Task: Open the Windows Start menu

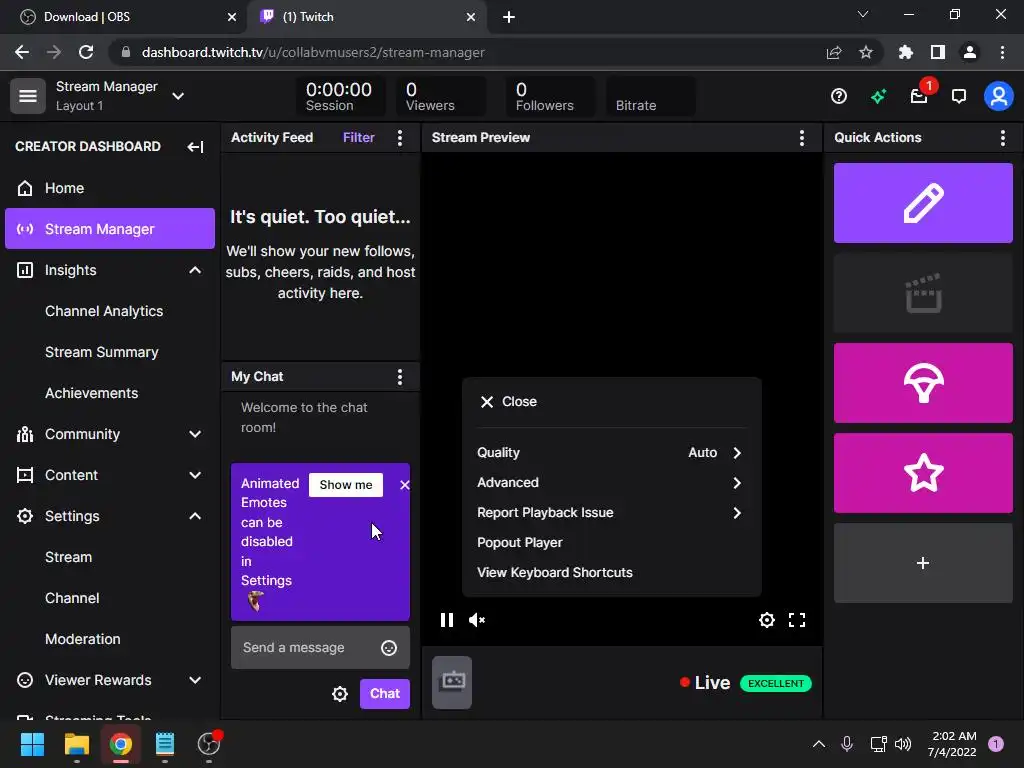Action: click(32, 744)
